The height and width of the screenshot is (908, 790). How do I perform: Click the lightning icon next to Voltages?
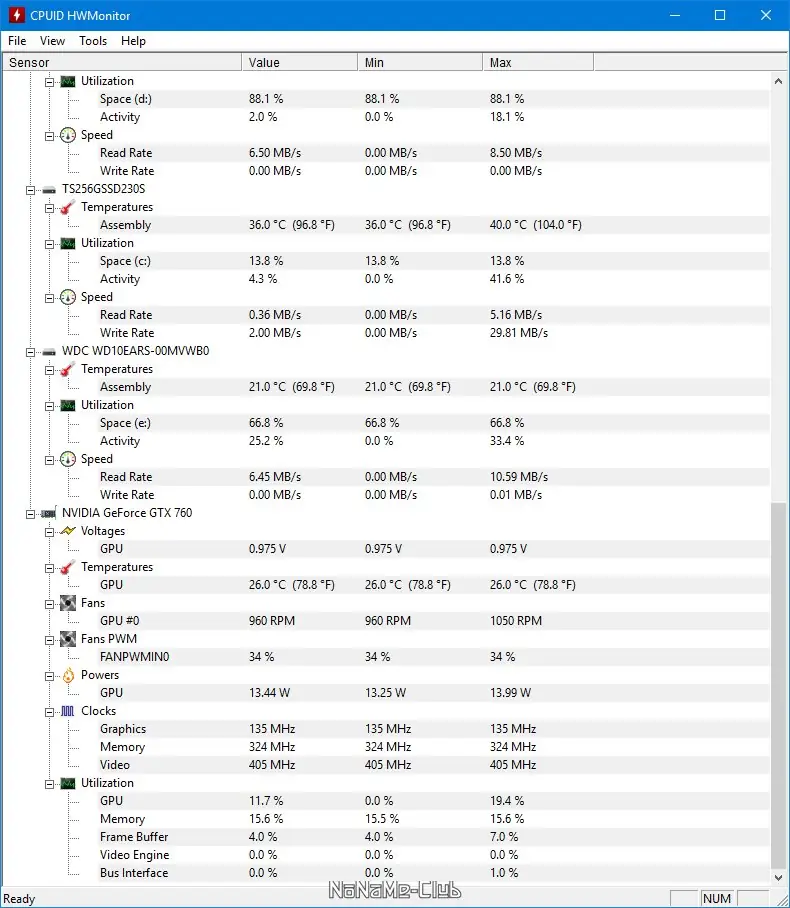click(x=67, y=531)
